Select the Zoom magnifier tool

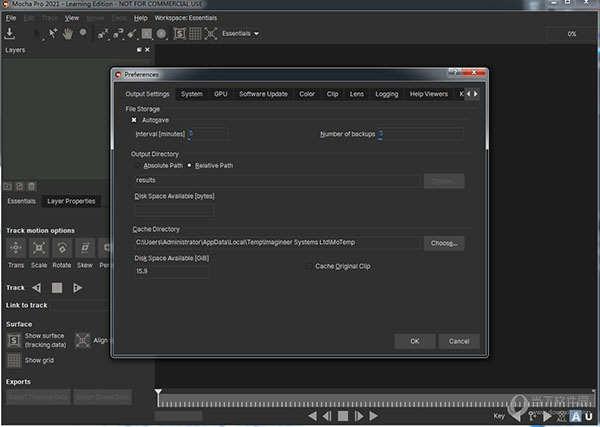pos(83,34)
